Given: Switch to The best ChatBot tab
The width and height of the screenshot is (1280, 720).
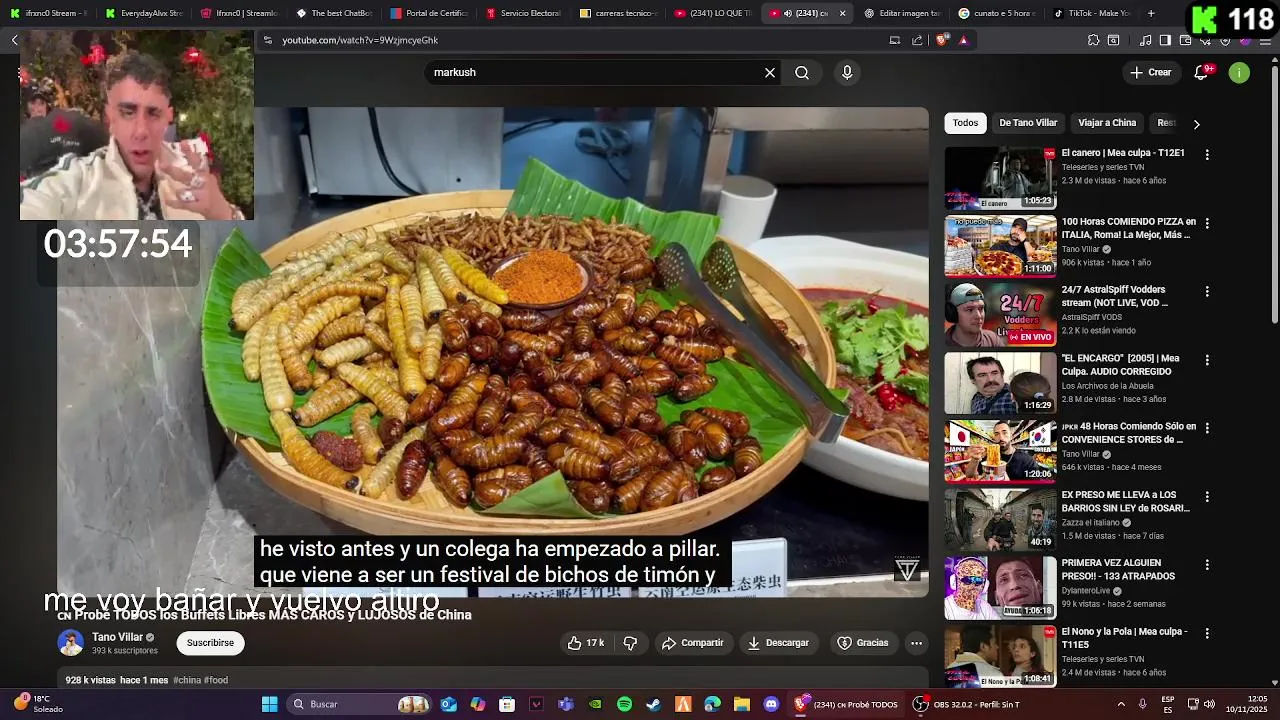Looking at the screenshot, I should tap(335, 13).
